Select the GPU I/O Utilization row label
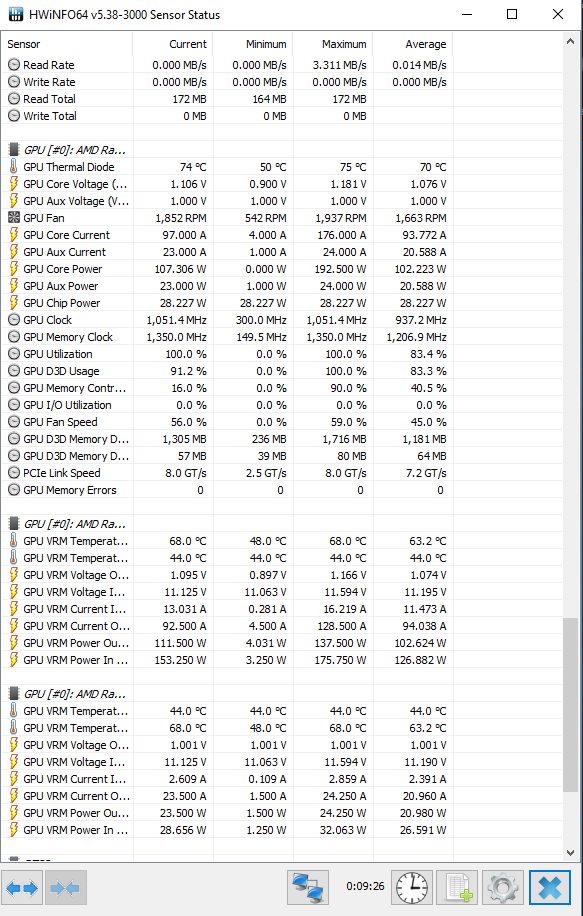Viewport: 583px width, 916px height. (67, 405)
